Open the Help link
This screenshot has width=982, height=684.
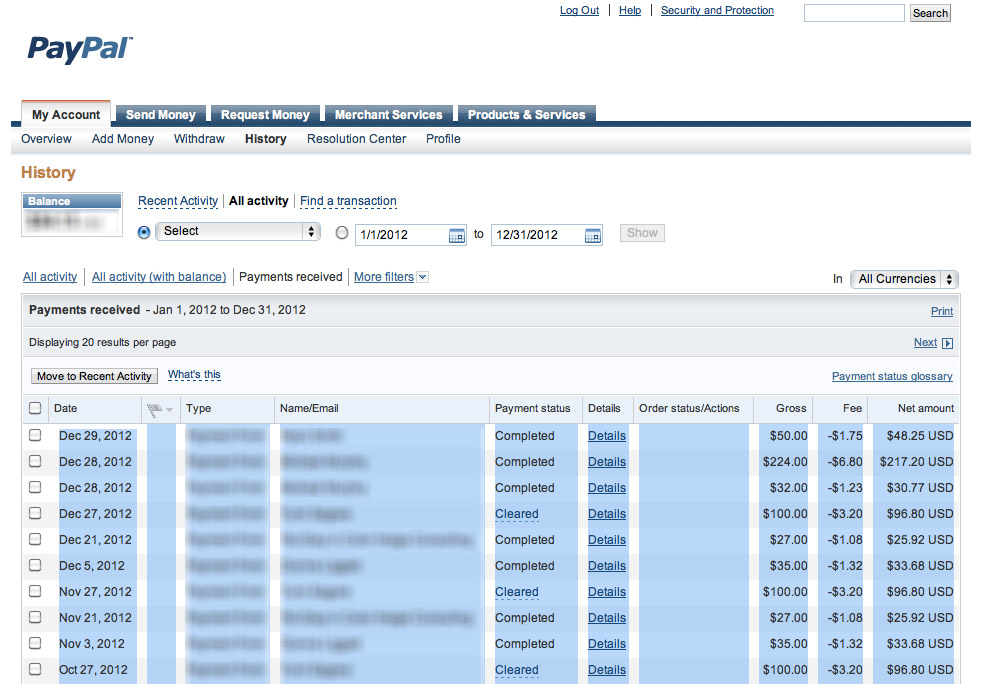[630, 11]
